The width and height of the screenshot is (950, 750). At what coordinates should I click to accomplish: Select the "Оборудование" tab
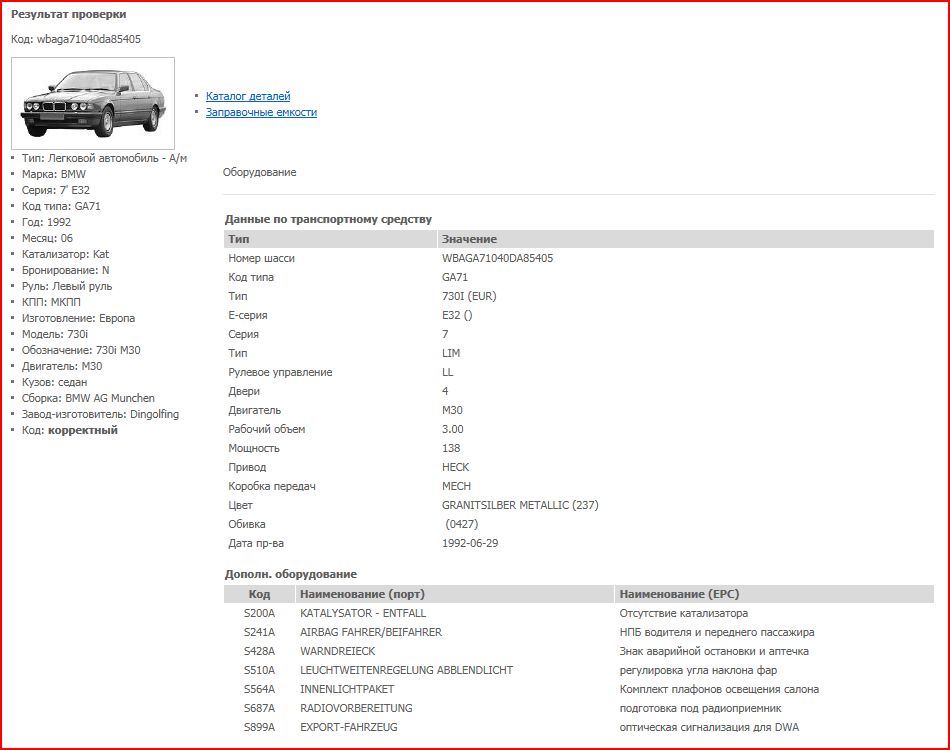(259, 172)
